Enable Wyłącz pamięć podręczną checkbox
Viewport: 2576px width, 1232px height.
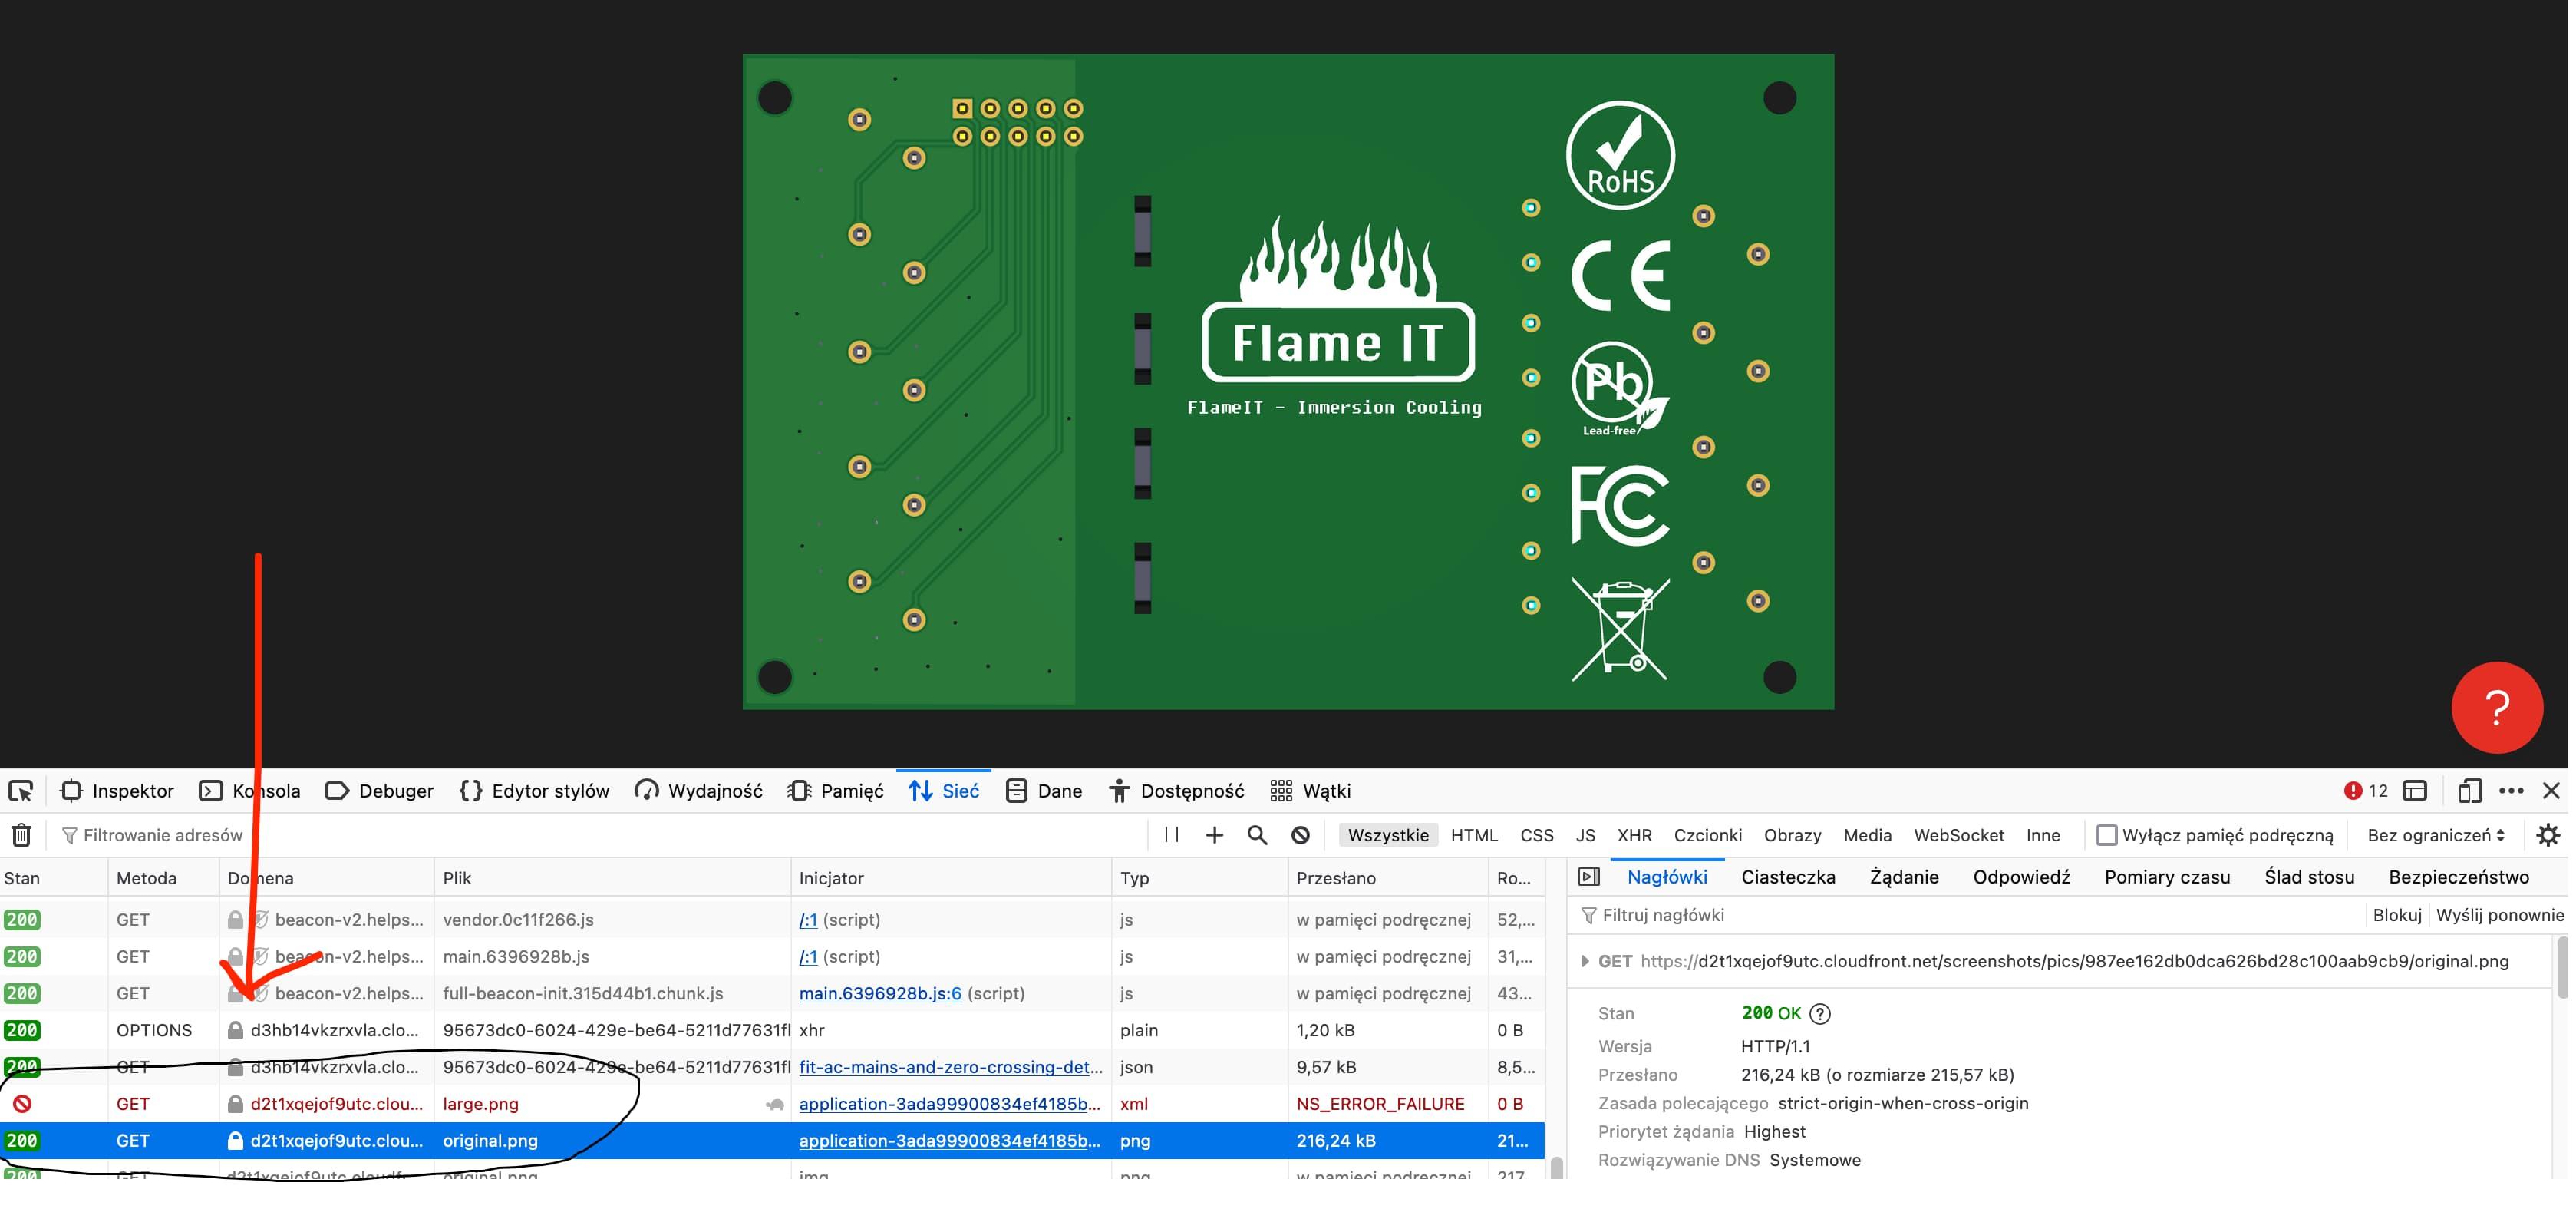[2106, 835]
